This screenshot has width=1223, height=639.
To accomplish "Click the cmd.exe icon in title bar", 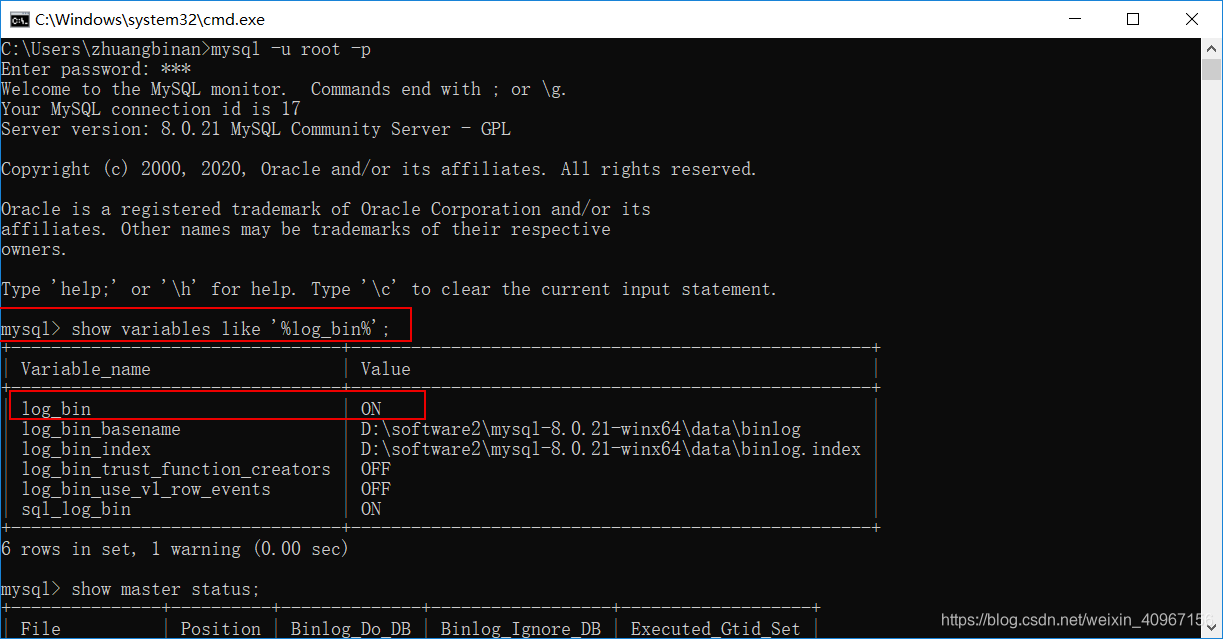I will point(17,18).
